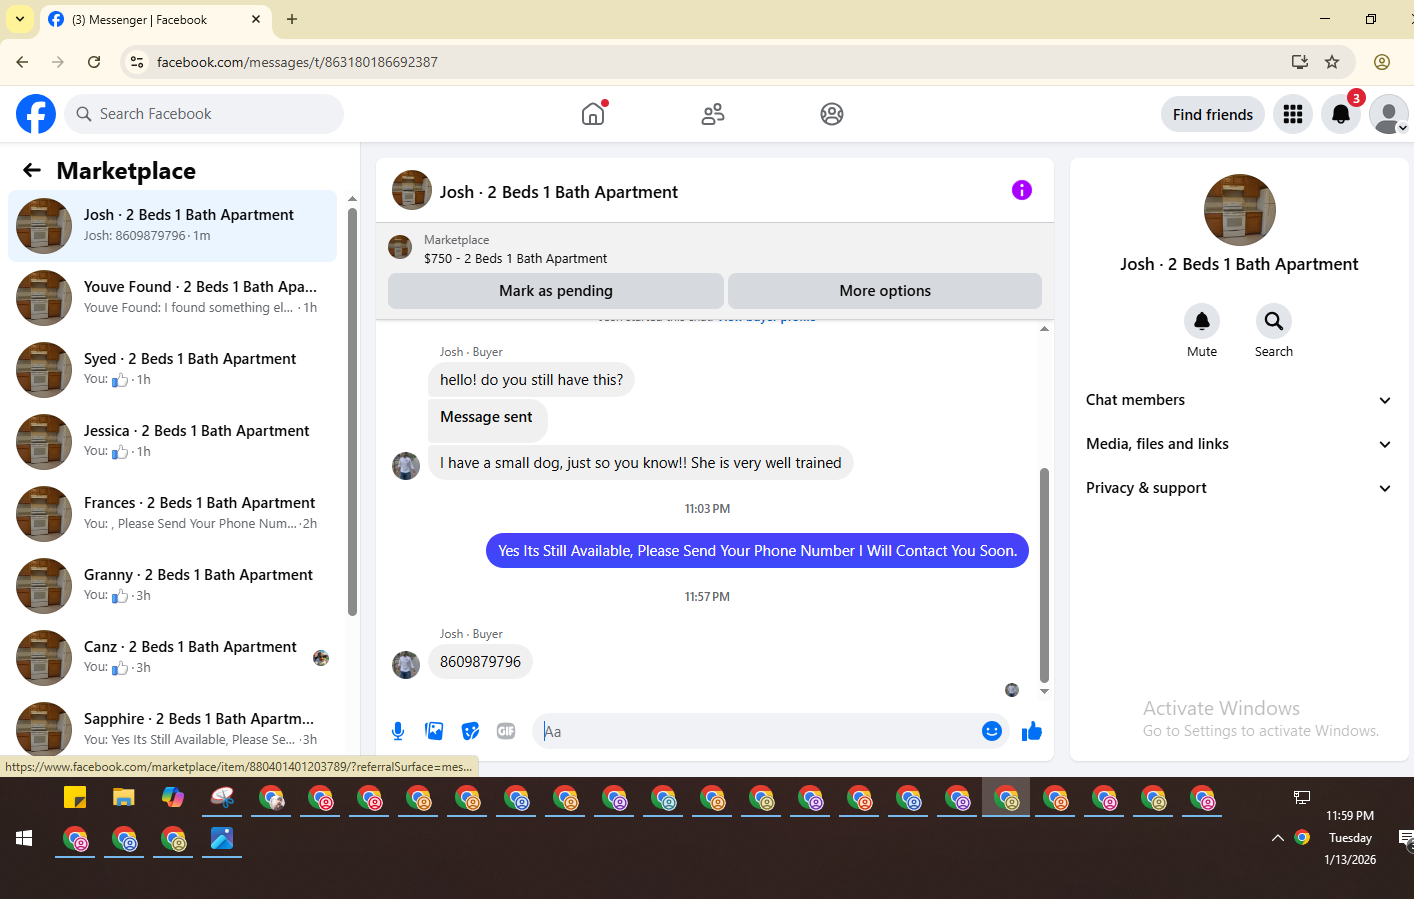Record a voice clip with microphone icon
Image resolution: width=1414 pixels, height=899 pixels.
click(x=398, y=731)
